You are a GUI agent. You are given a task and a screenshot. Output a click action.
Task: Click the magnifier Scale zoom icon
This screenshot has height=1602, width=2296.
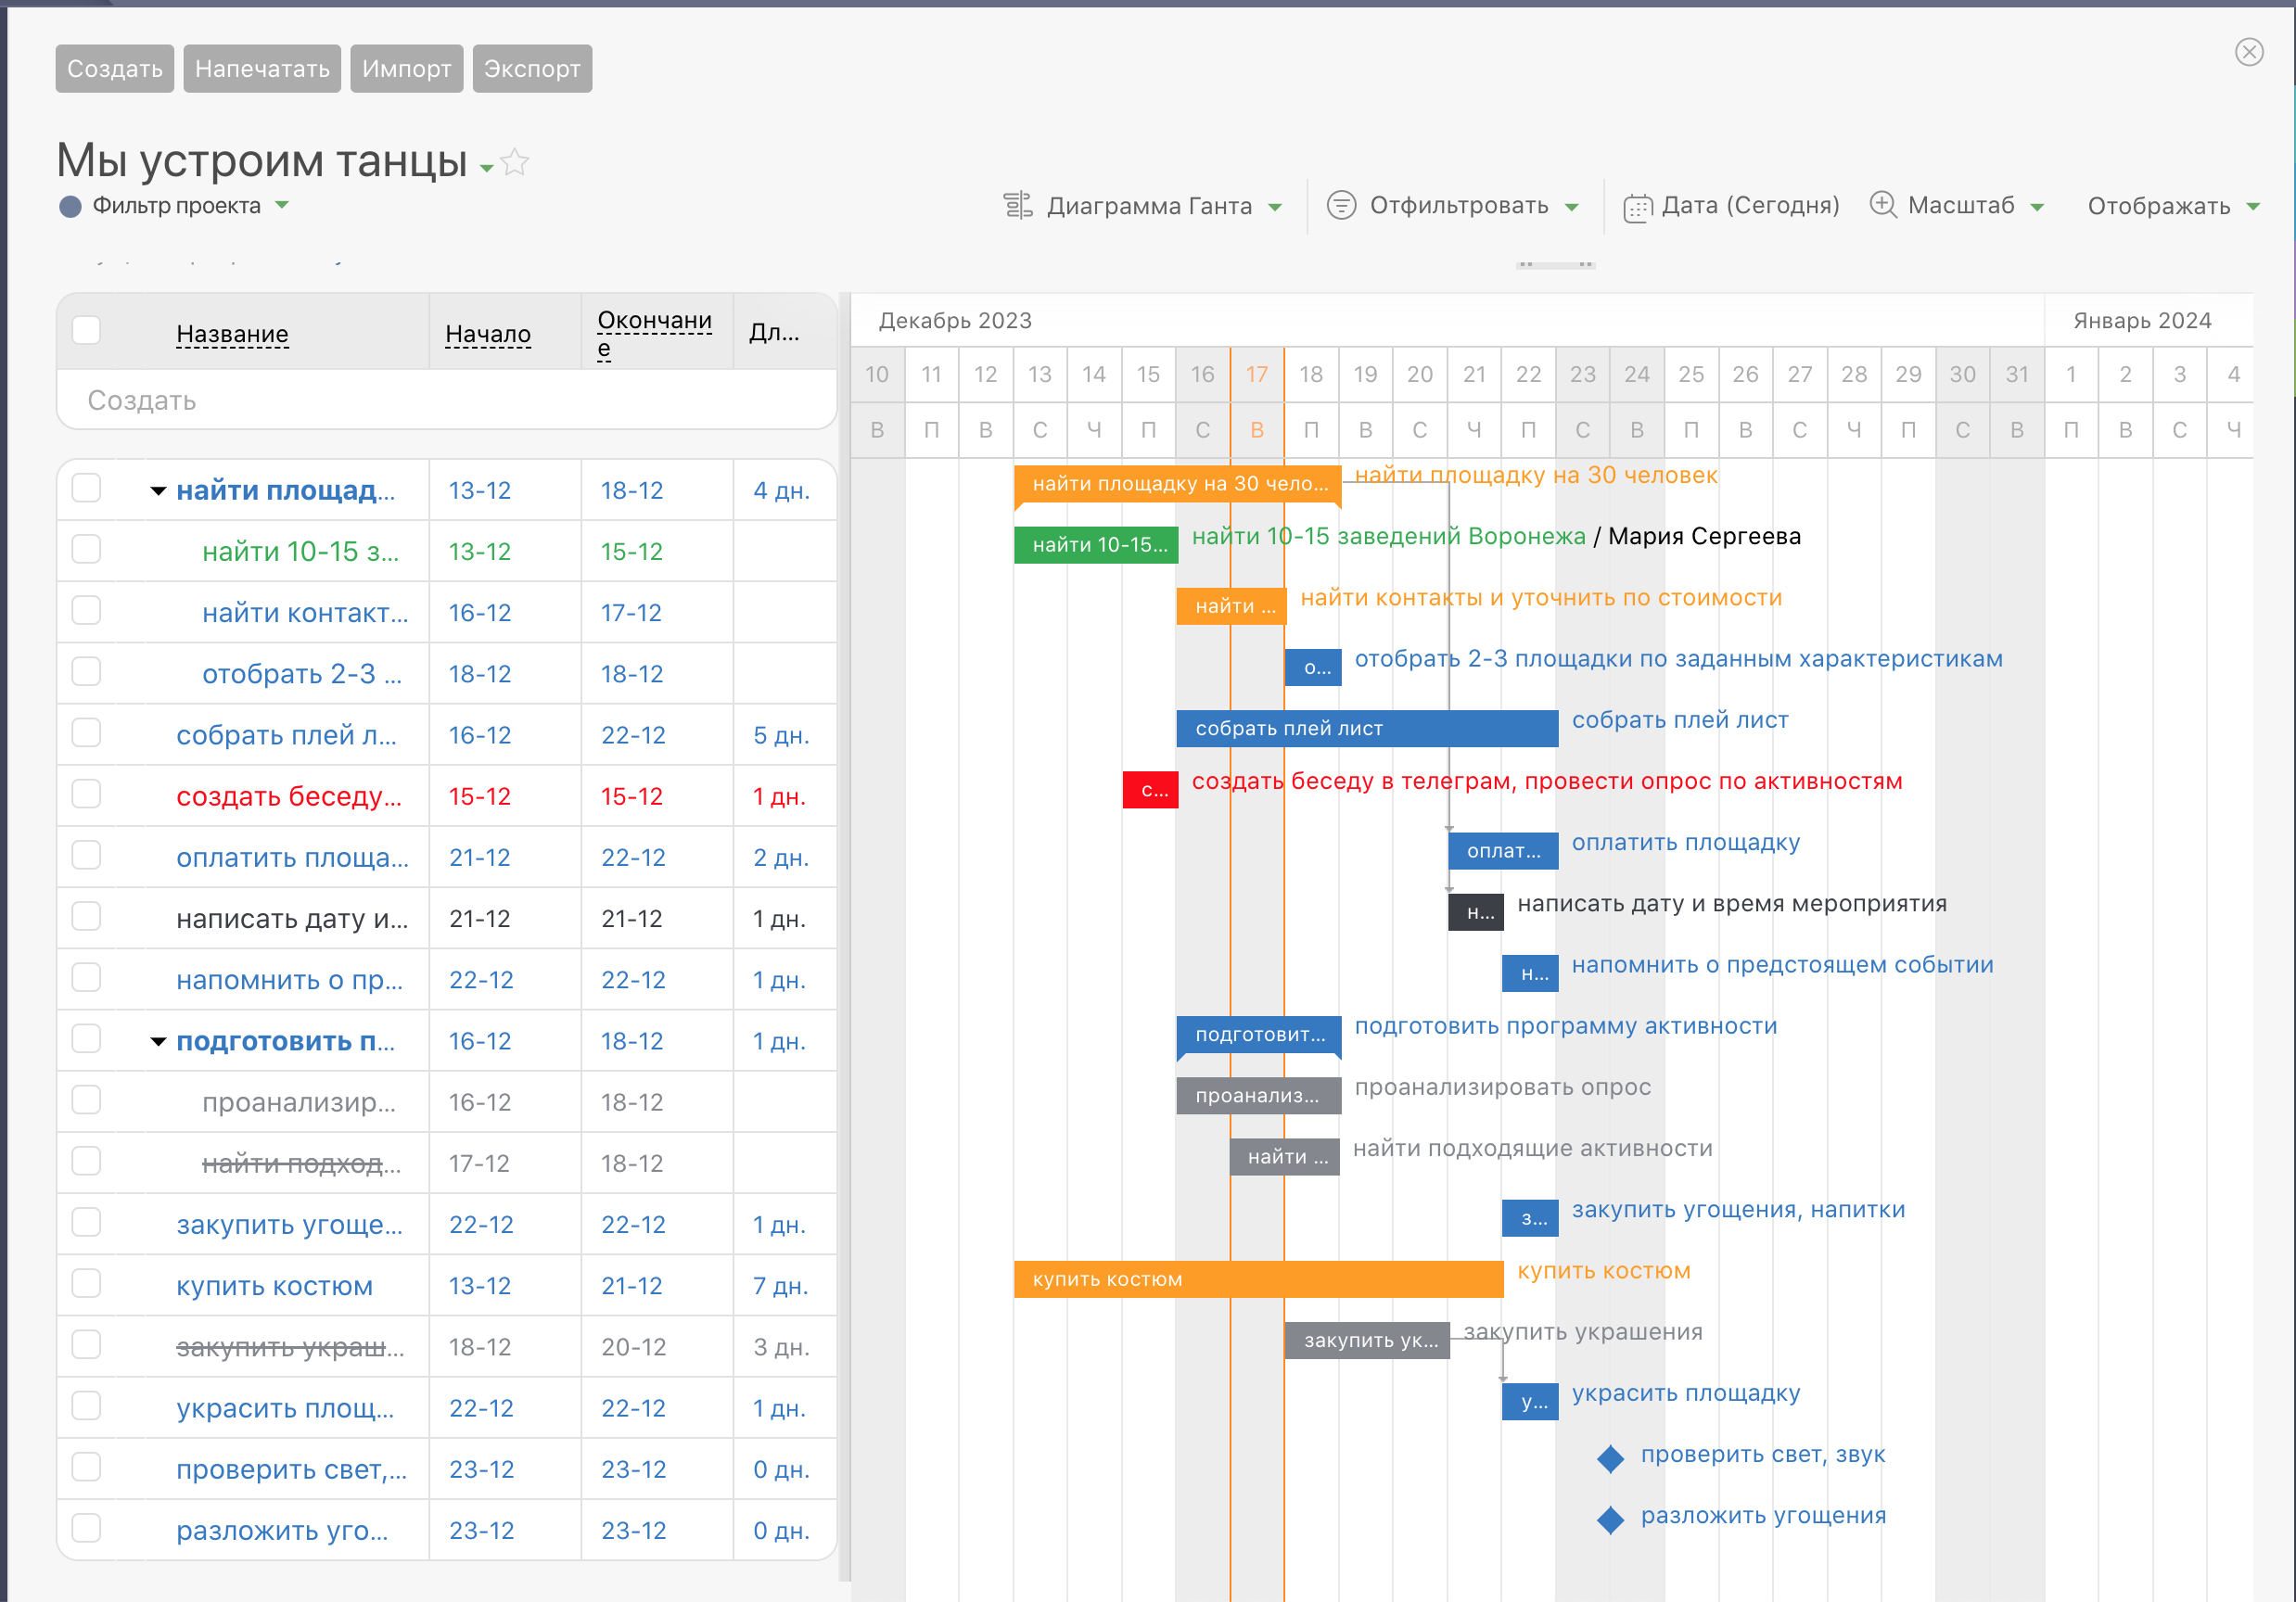coord(1882,205)
